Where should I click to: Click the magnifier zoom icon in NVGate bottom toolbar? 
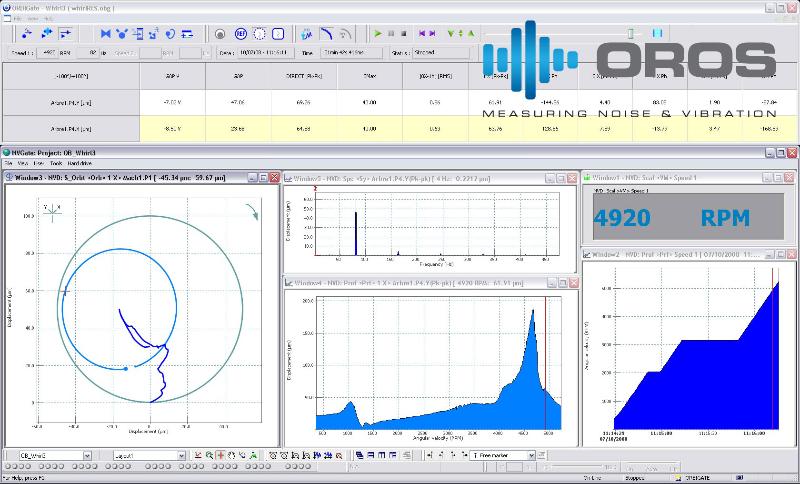pyautogui.click(x=209, y=455)
